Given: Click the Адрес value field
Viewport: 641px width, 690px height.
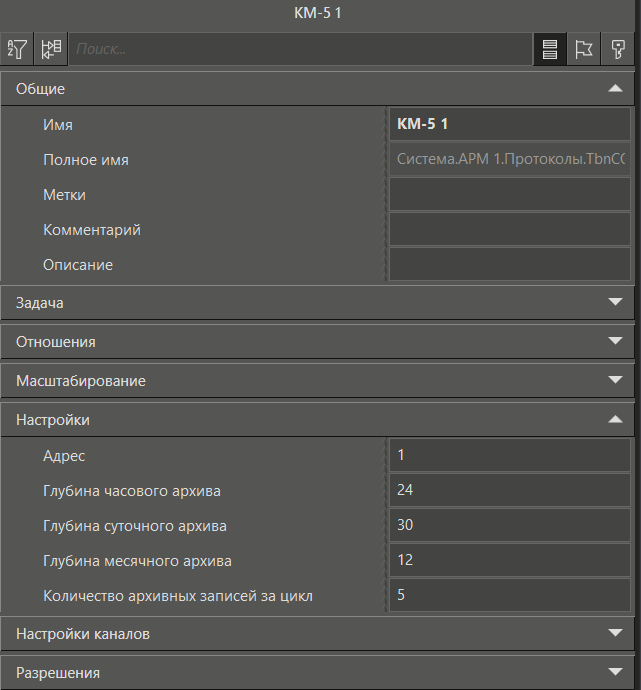Looking at the screenshot, I should 510,456.
